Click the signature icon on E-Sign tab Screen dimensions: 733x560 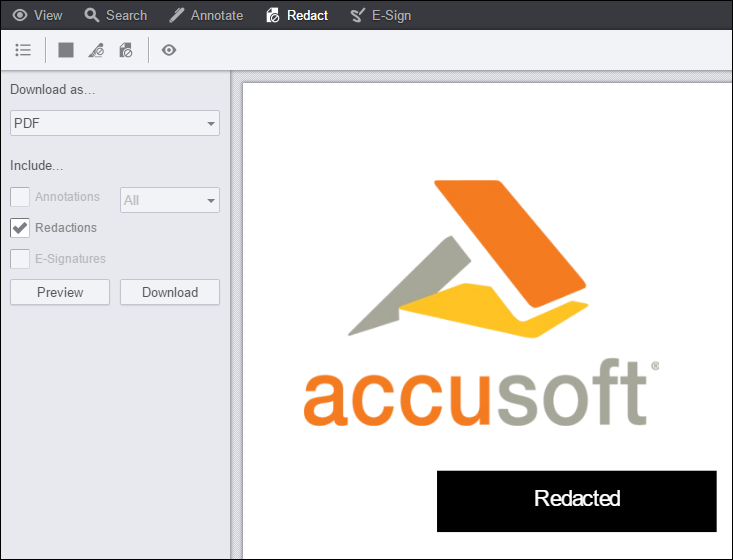tap(358, 15)
